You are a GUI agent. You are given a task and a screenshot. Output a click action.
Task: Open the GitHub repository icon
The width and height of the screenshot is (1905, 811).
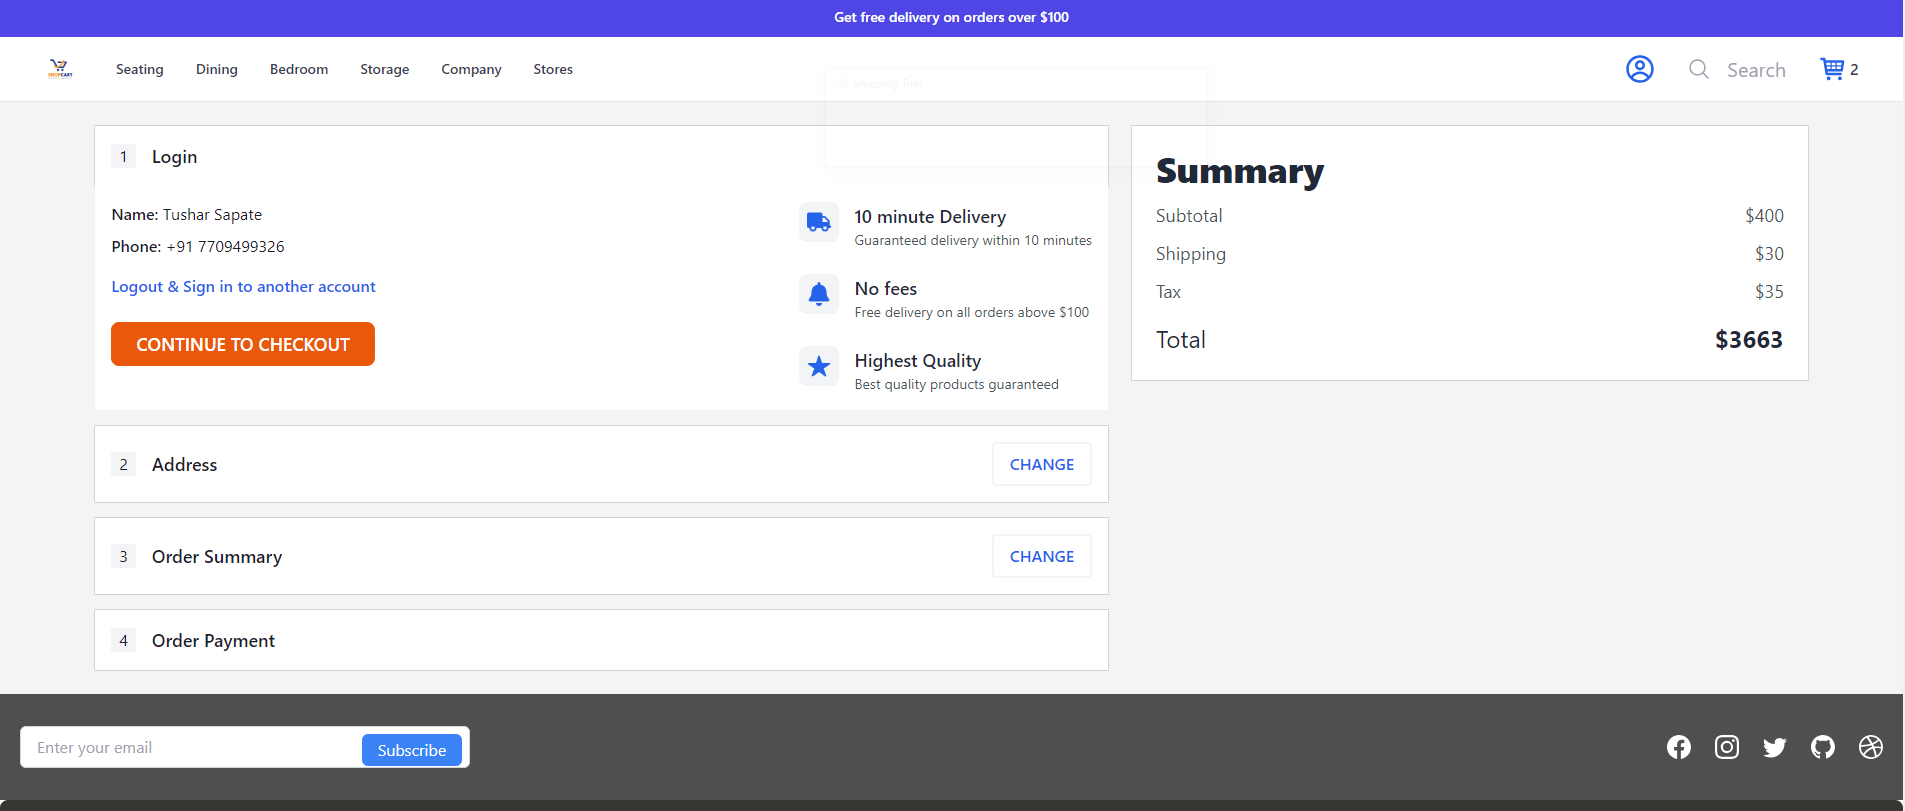point(1823,747)
